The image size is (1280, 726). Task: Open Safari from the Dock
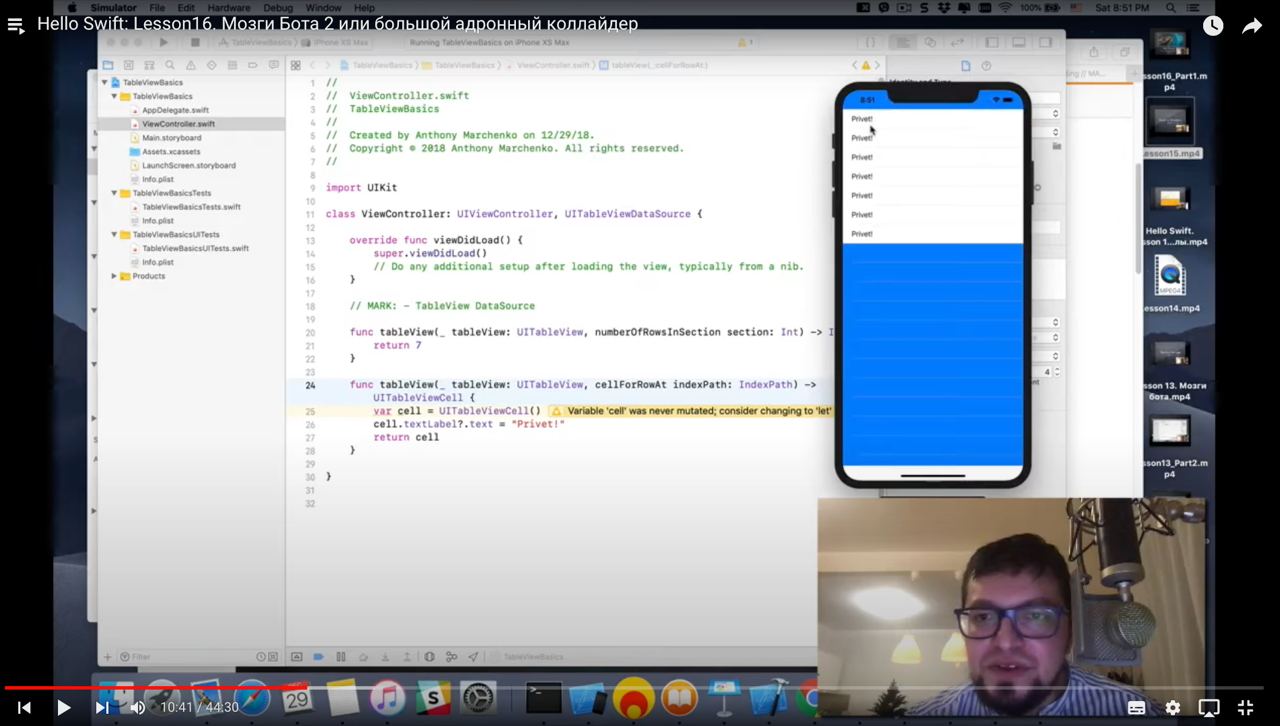pyautogui.click(x=251, y=697)
